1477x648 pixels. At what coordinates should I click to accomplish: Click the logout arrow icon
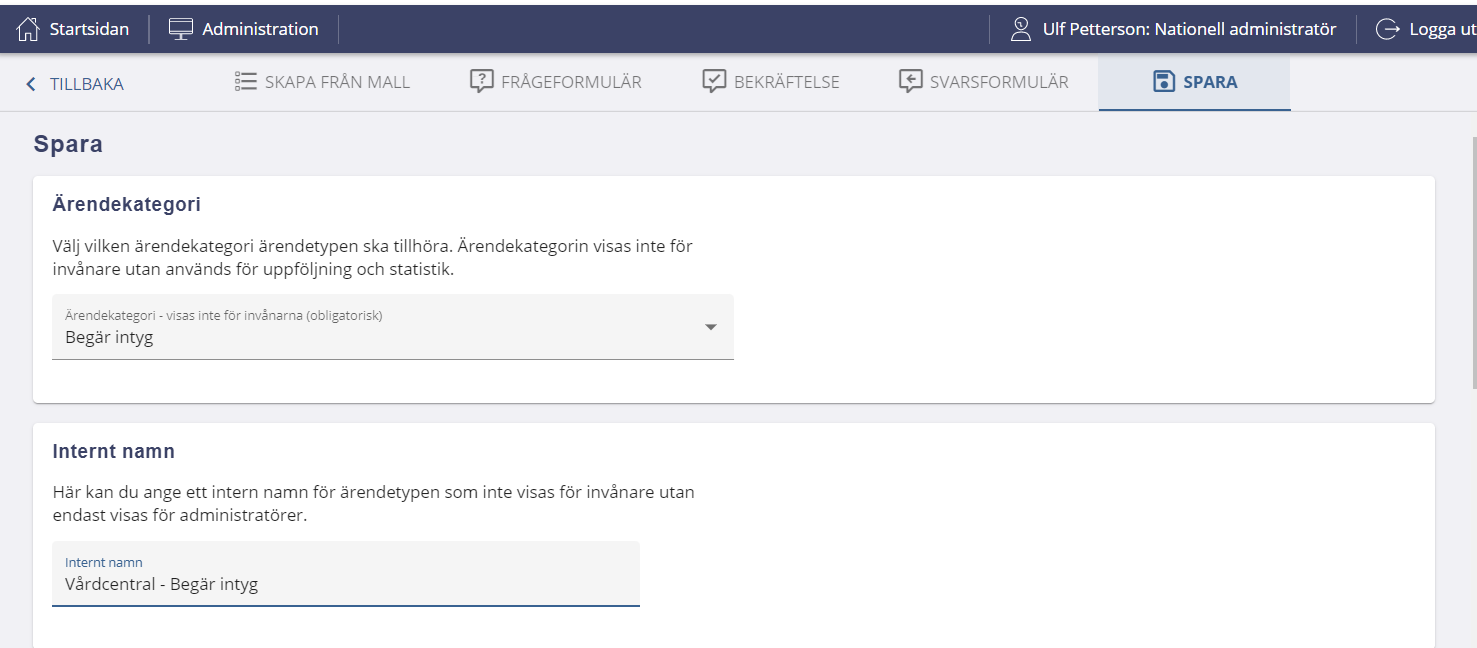coord(1387,29)
